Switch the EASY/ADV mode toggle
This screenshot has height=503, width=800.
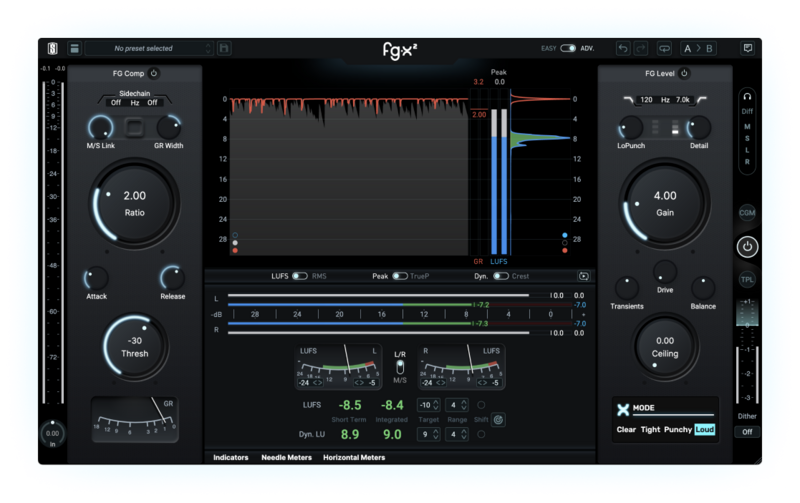568,48
